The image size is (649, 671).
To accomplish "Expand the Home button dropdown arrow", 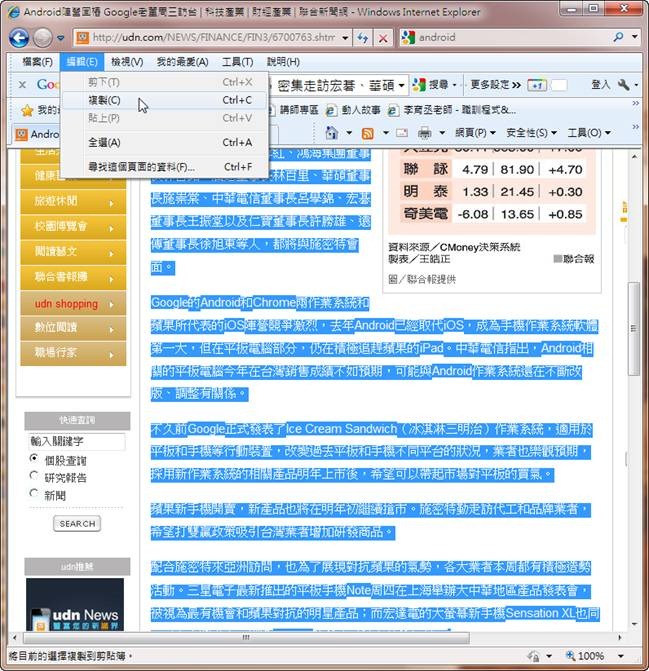I will coord(349,133).
